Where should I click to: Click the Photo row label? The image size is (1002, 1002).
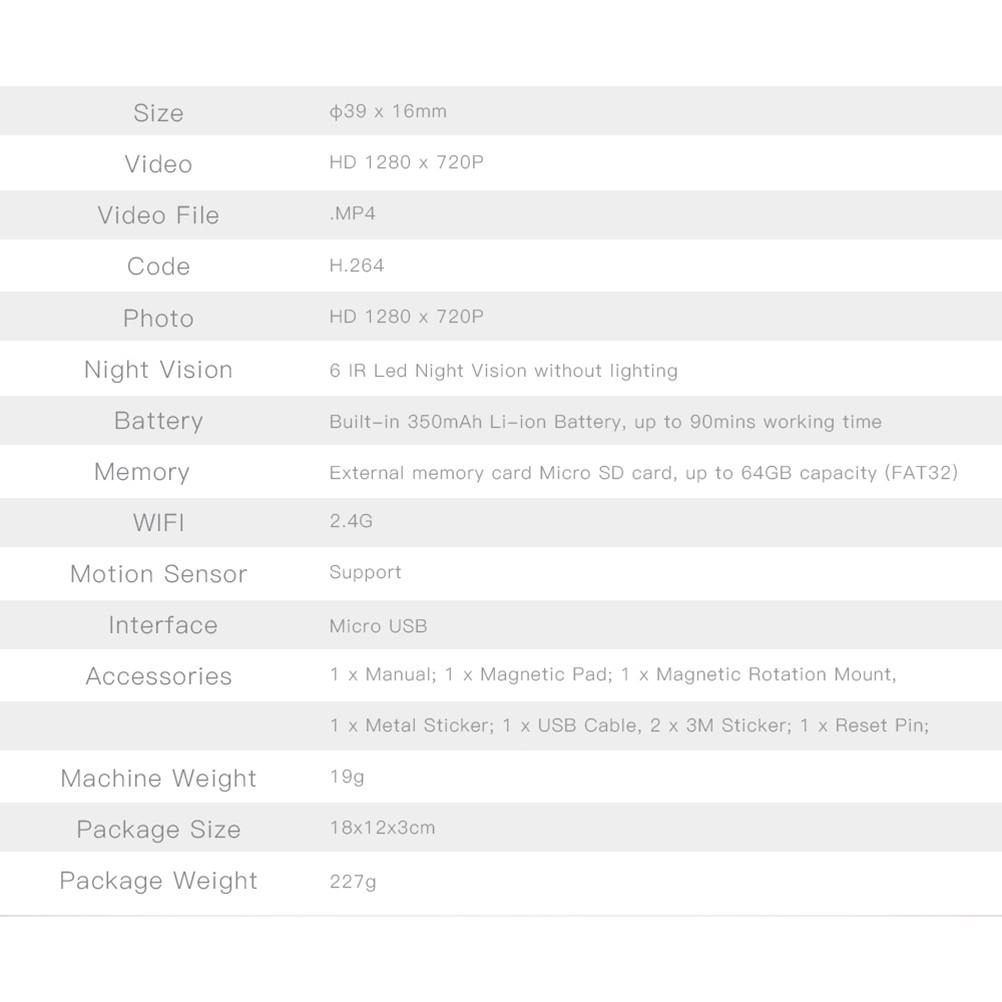pos(158,318)
